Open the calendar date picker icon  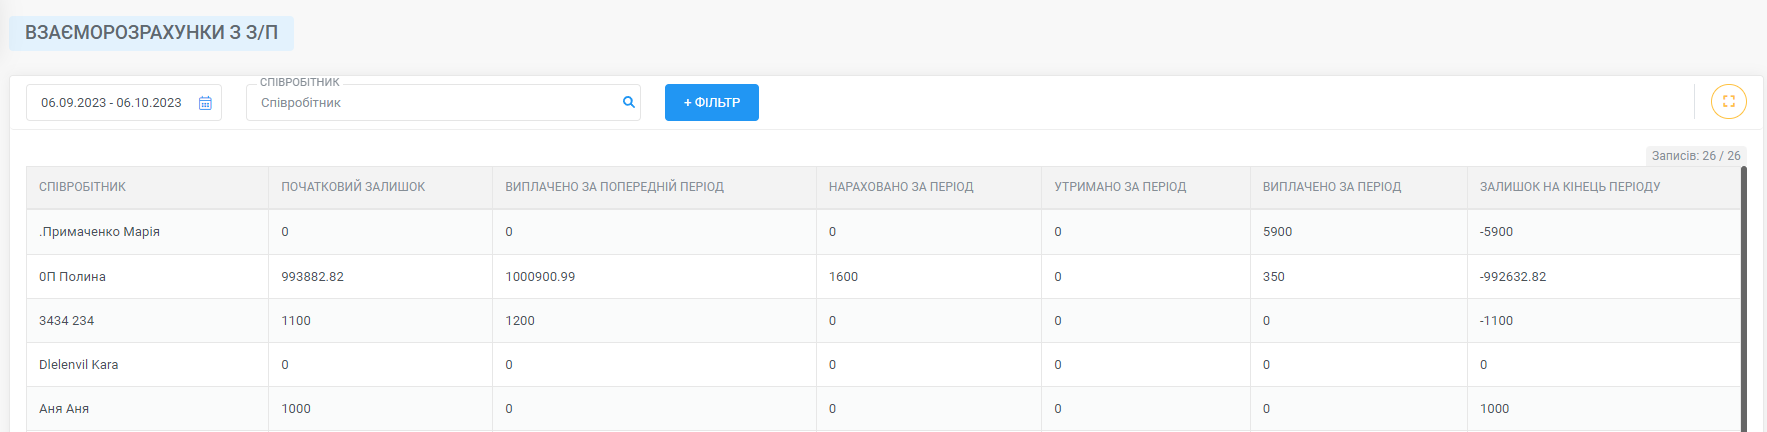205,103
